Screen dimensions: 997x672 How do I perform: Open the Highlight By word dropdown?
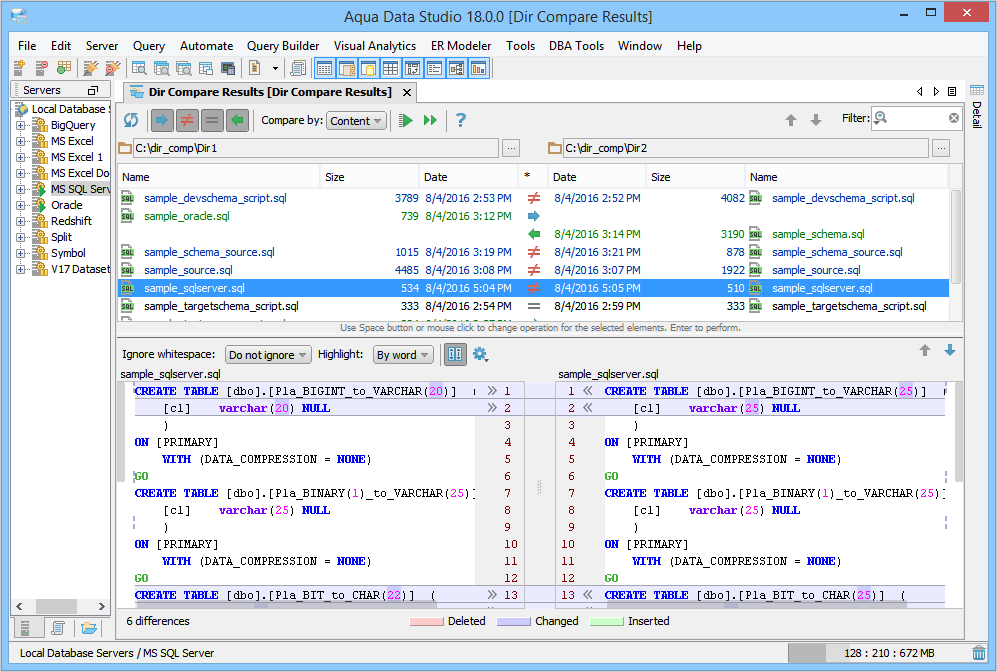pyautogui.click(x=403, y=355)
